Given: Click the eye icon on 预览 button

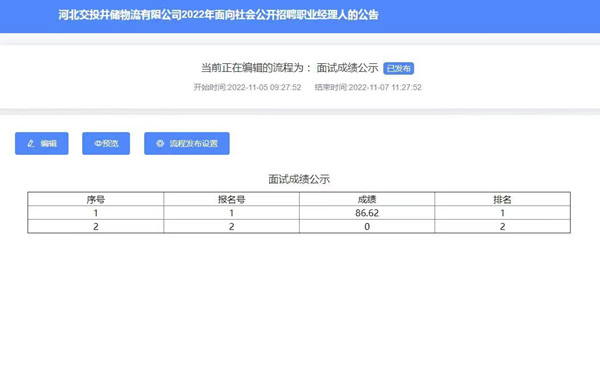Looking at the screenshot, I should [98, 143].
